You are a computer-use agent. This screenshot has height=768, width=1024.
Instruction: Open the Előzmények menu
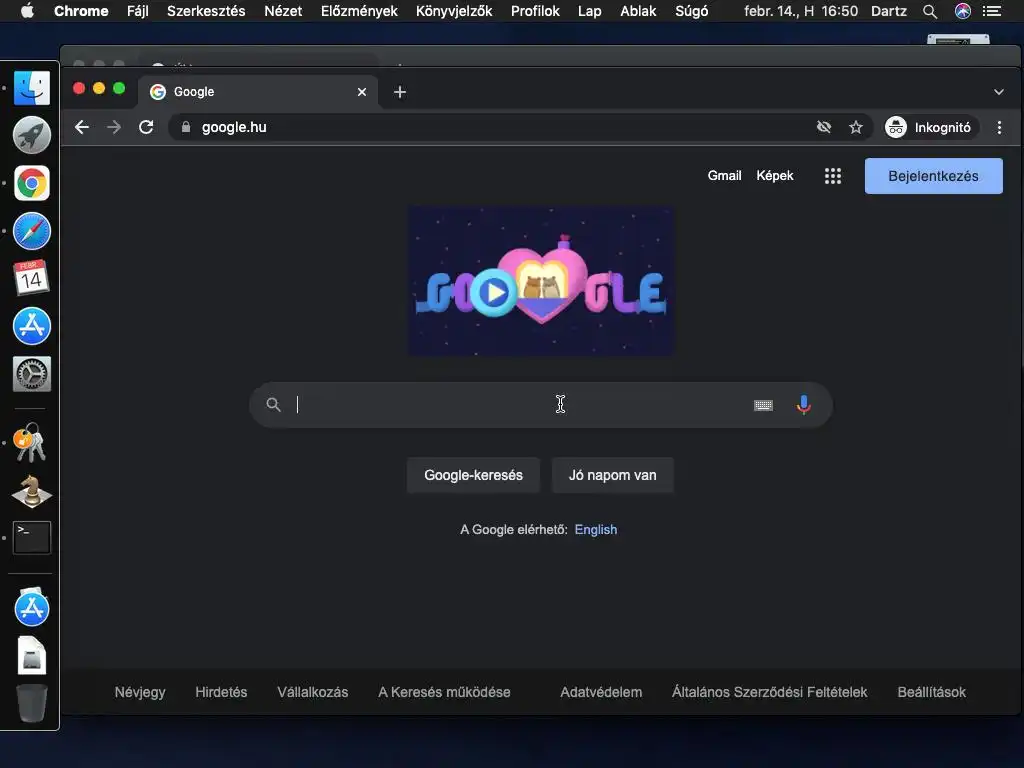pyautogui.click(x=359, y=11)
